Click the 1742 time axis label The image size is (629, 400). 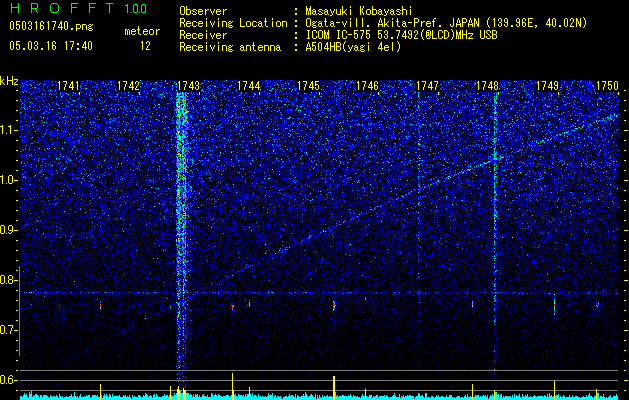[x=128, y=86]
